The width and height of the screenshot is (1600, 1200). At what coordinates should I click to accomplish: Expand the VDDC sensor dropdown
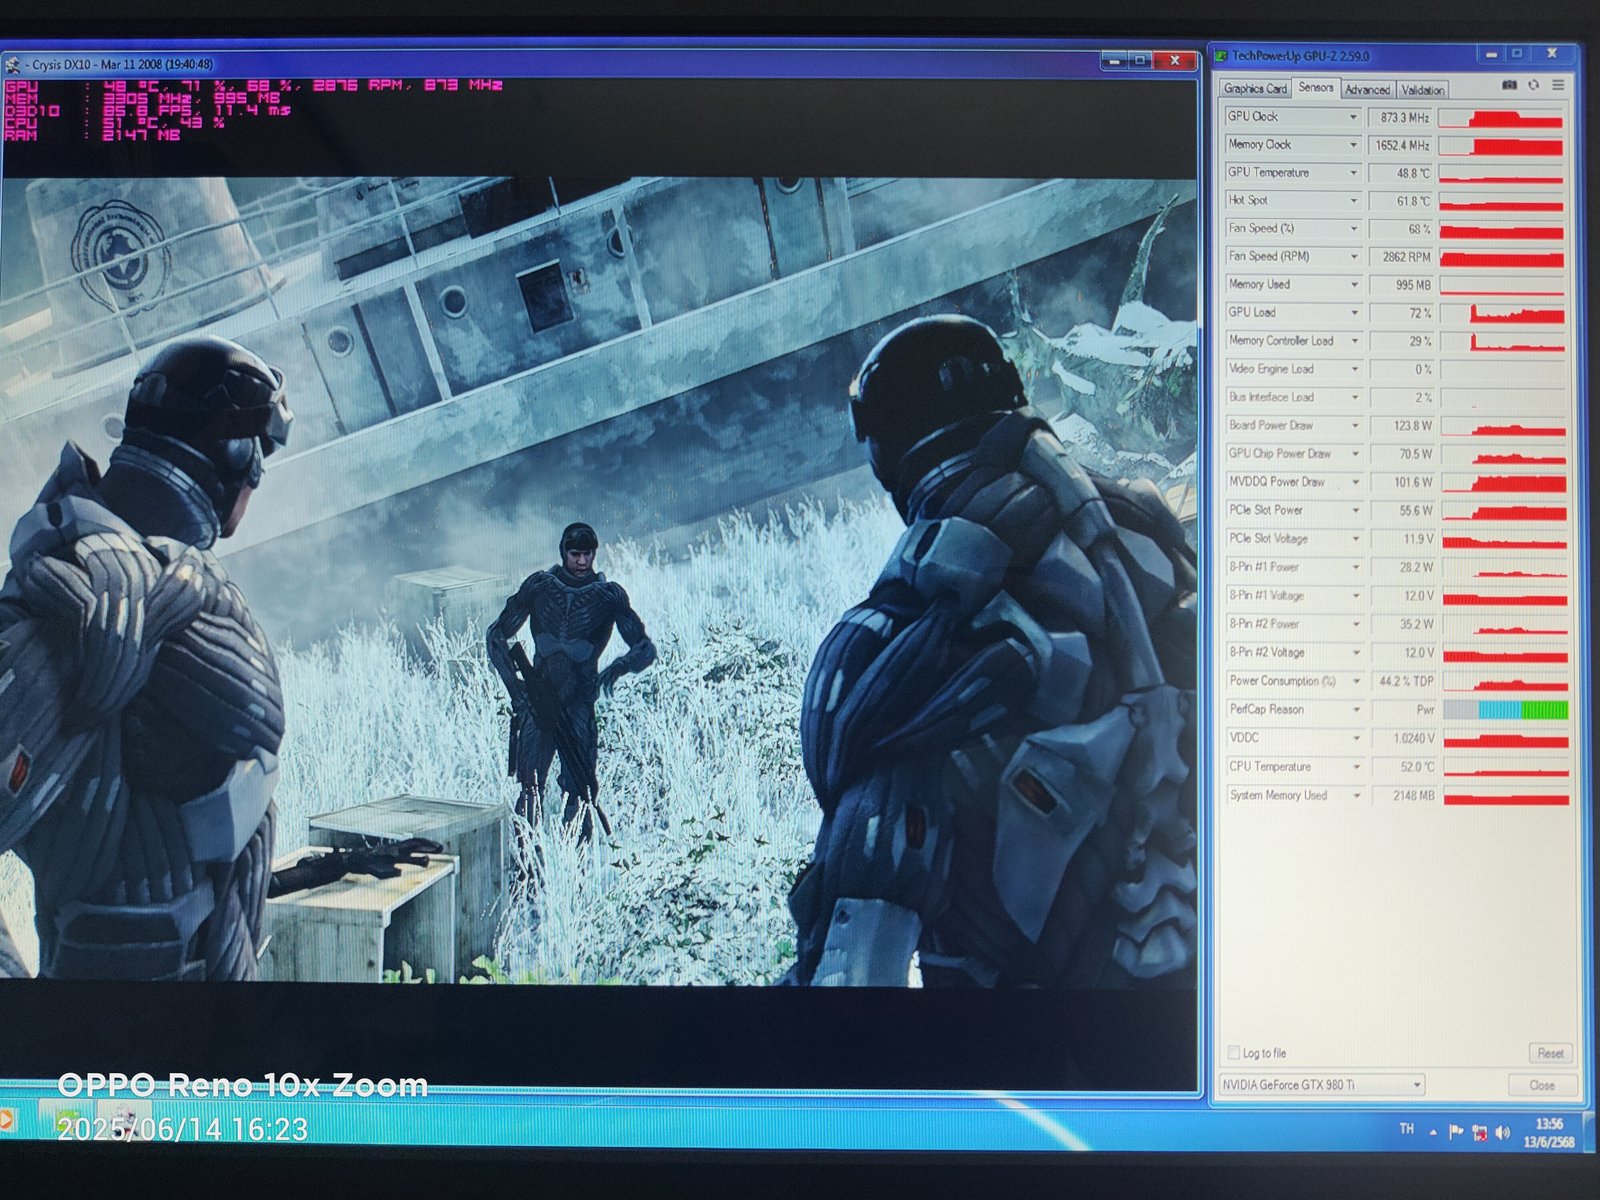[x=1357, y=738]
